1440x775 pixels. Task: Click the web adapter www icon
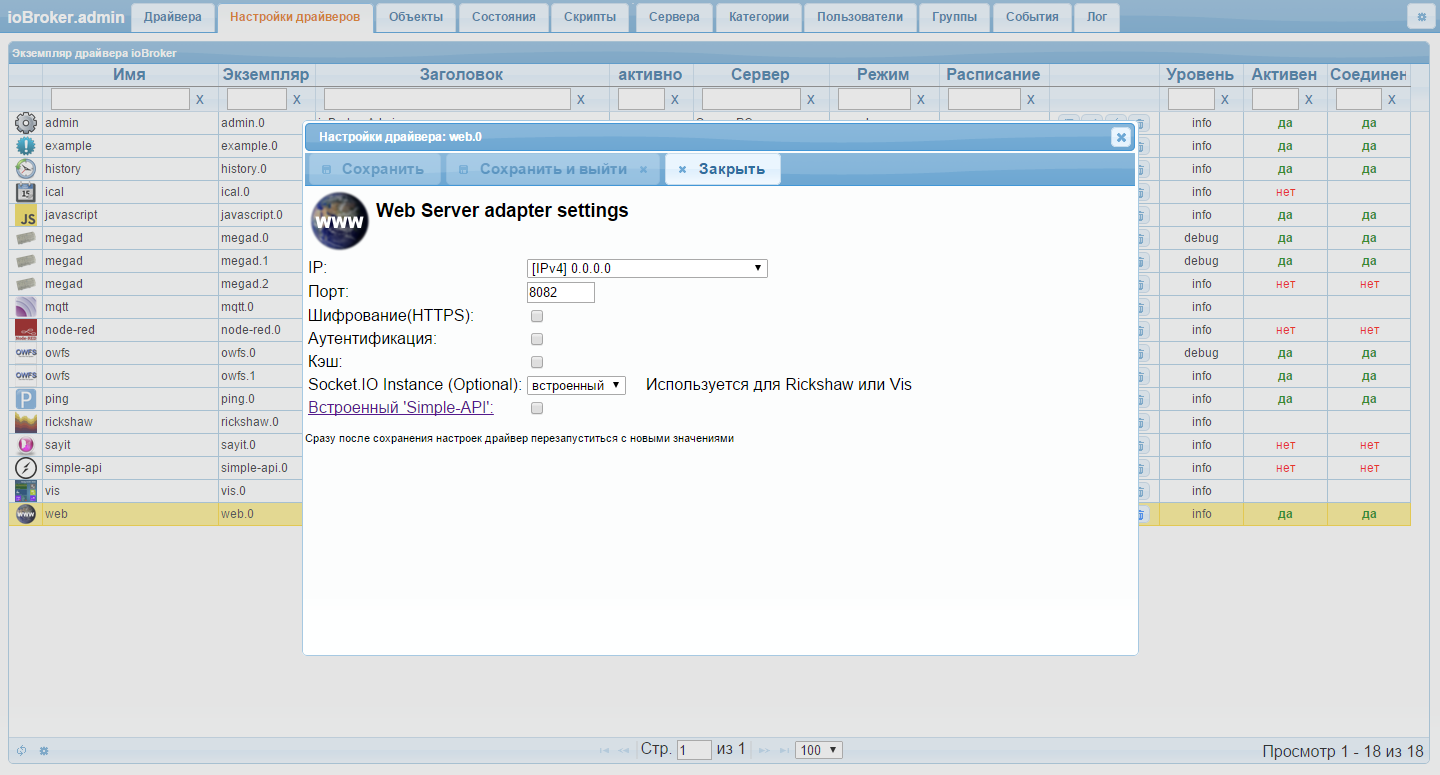point(26,514)
